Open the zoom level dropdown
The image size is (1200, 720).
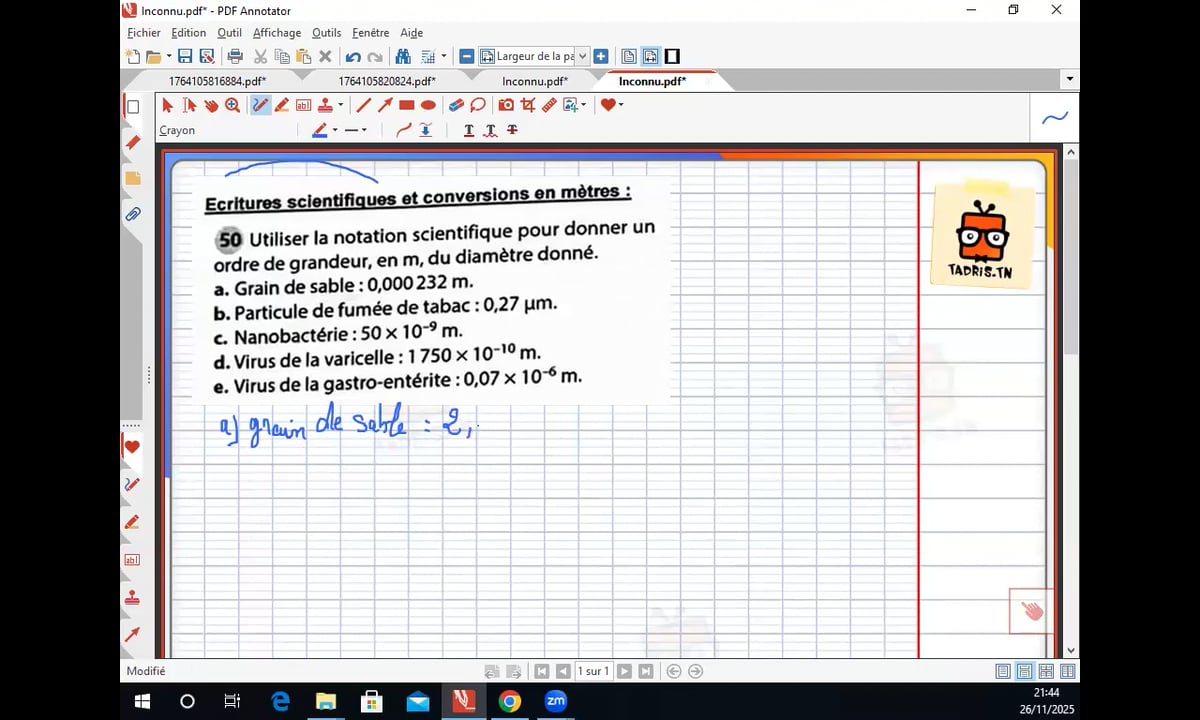pyautogui.click(x=583, y=57)
